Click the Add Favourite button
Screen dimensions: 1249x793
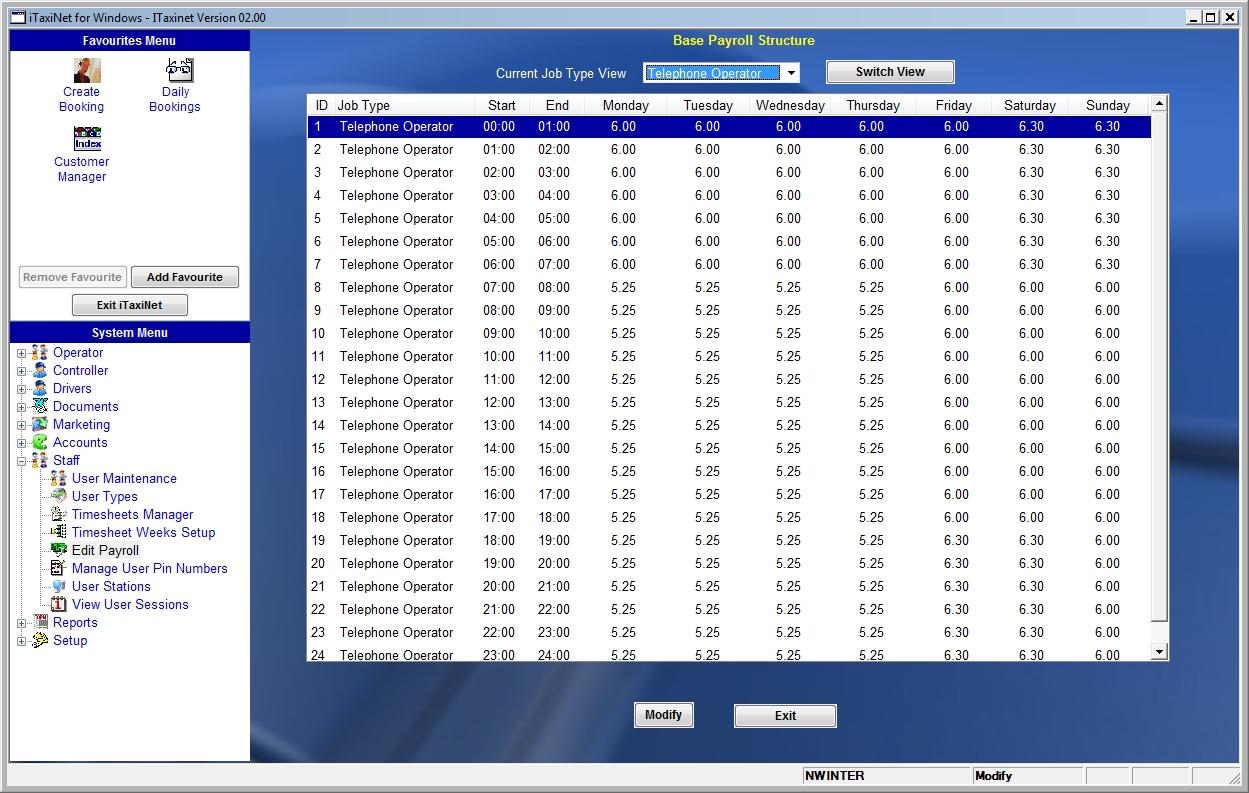[x=185, y=277]
